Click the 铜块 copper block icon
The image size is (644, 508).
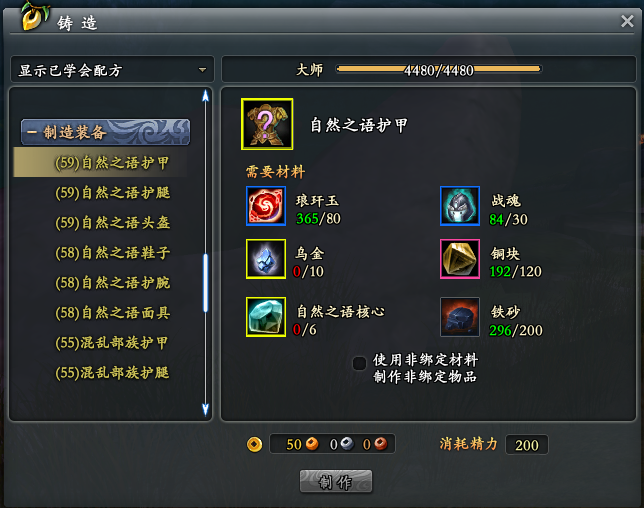click(460, 259)
